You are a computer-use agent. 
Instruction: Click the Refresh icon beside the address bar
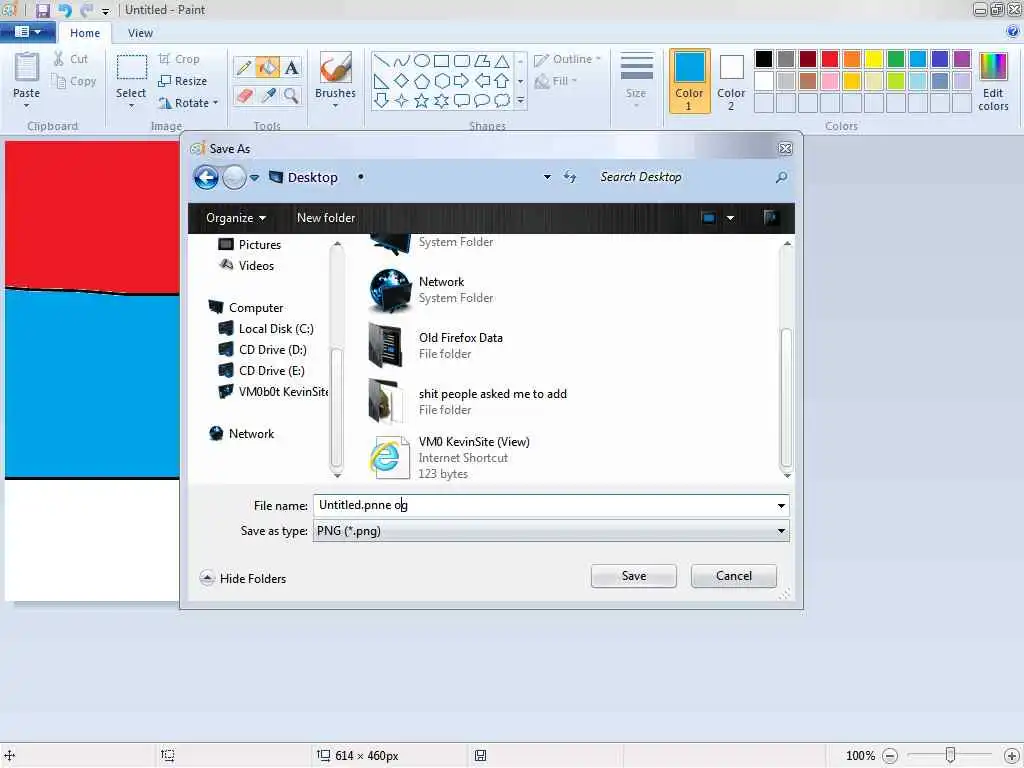tap(569, 177)
